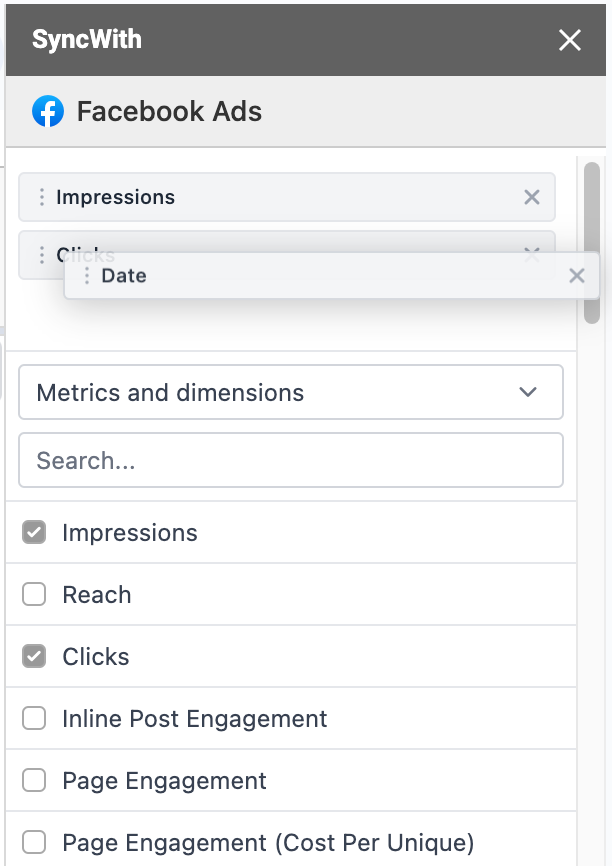Remove the Date field chip
Image resolution: width=612 pixels, height=866 pixels.
(576, 276)
